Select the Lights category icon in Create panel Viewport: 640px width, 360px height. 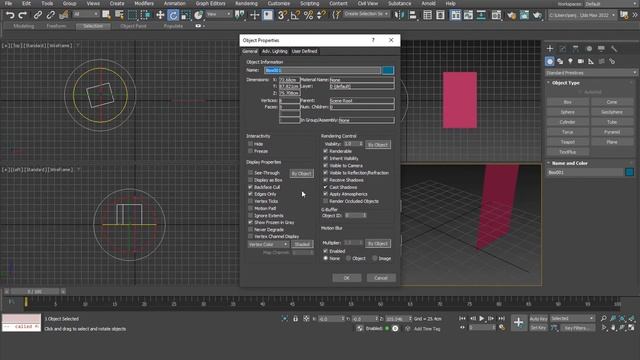point(570,61)
